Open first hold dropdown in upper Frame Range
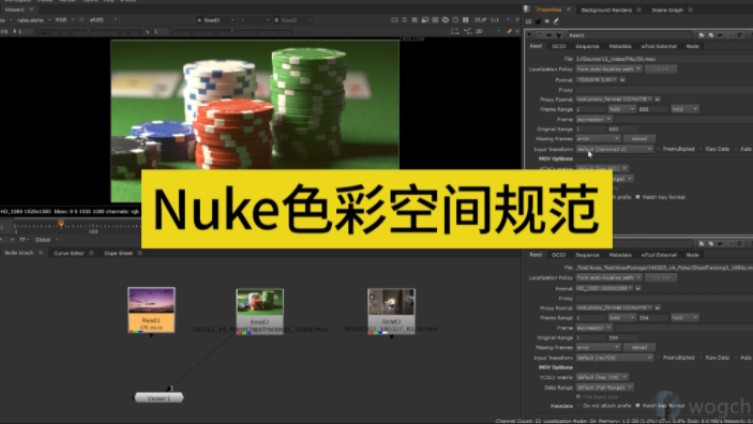Screen dimensions: 753x424 621,109
